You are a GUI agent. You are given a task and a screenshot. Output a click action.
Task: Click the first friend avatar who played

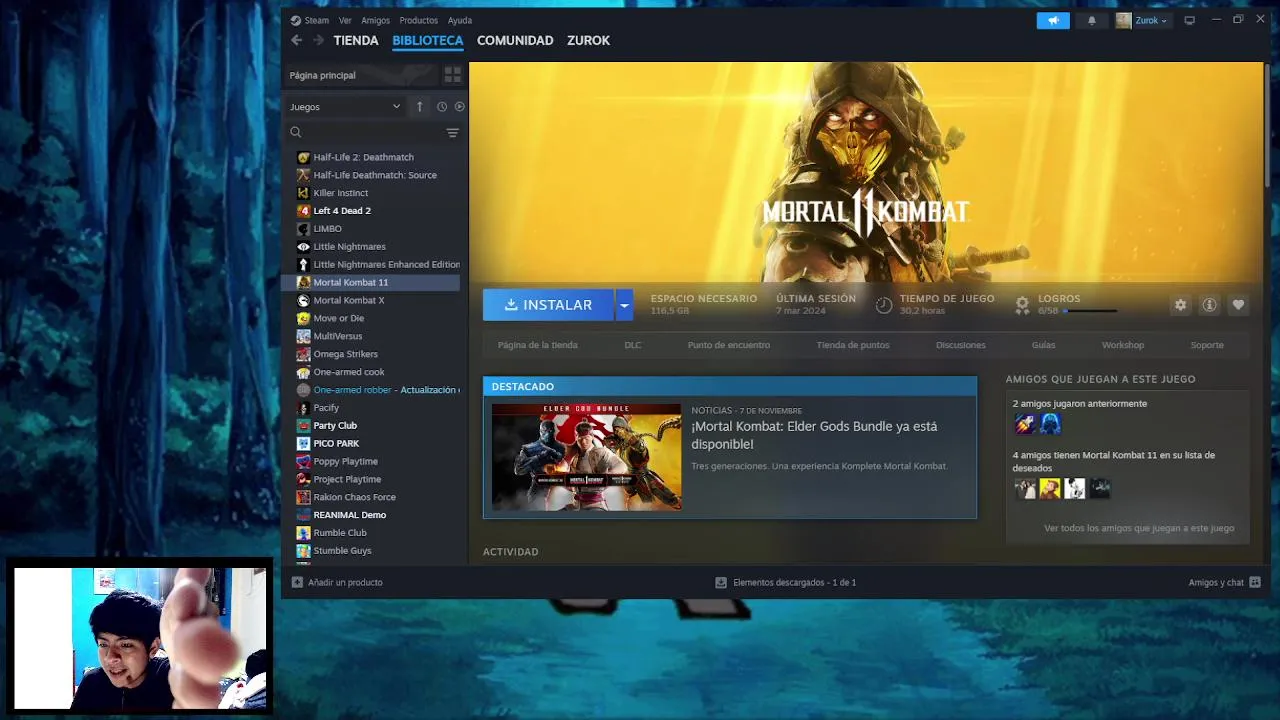tap(1024, 424)
